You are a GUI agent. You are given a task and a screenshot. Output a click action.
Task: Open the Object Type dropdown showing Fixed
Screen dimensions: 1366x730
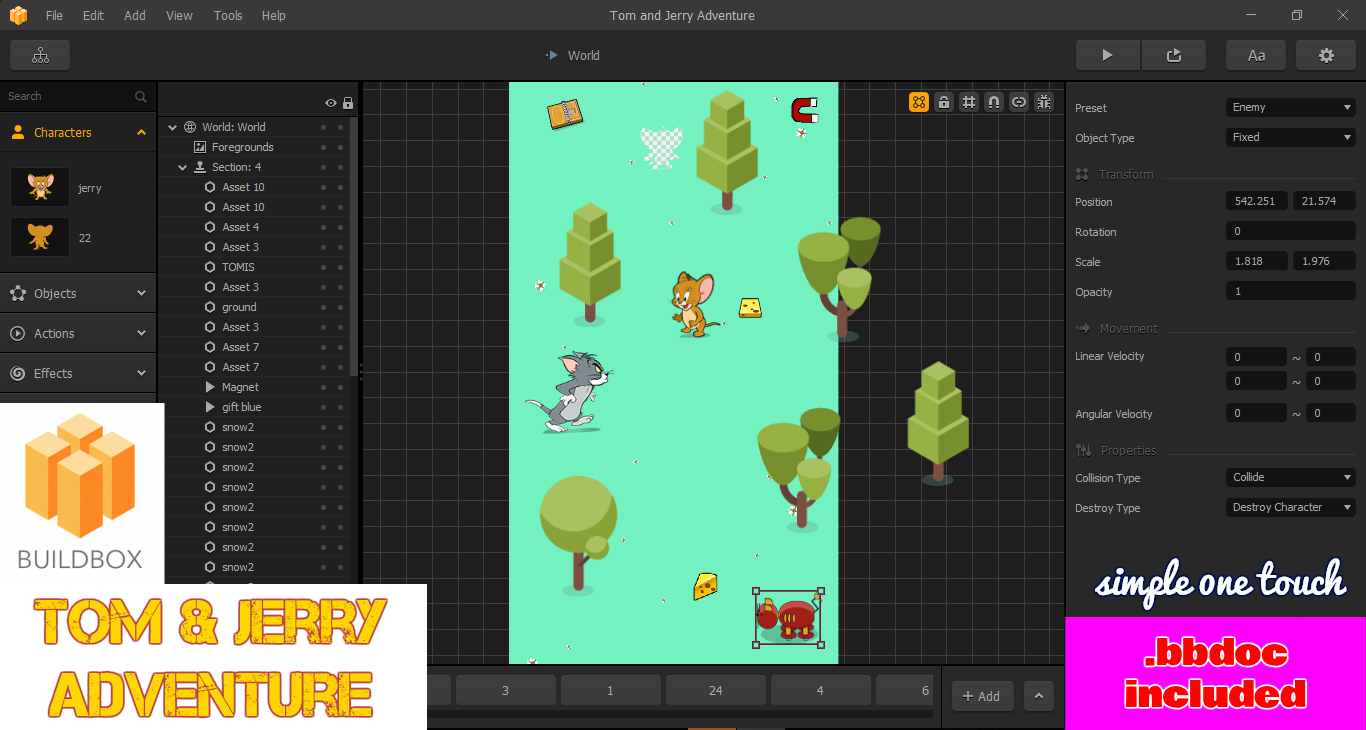[1291, 137]
